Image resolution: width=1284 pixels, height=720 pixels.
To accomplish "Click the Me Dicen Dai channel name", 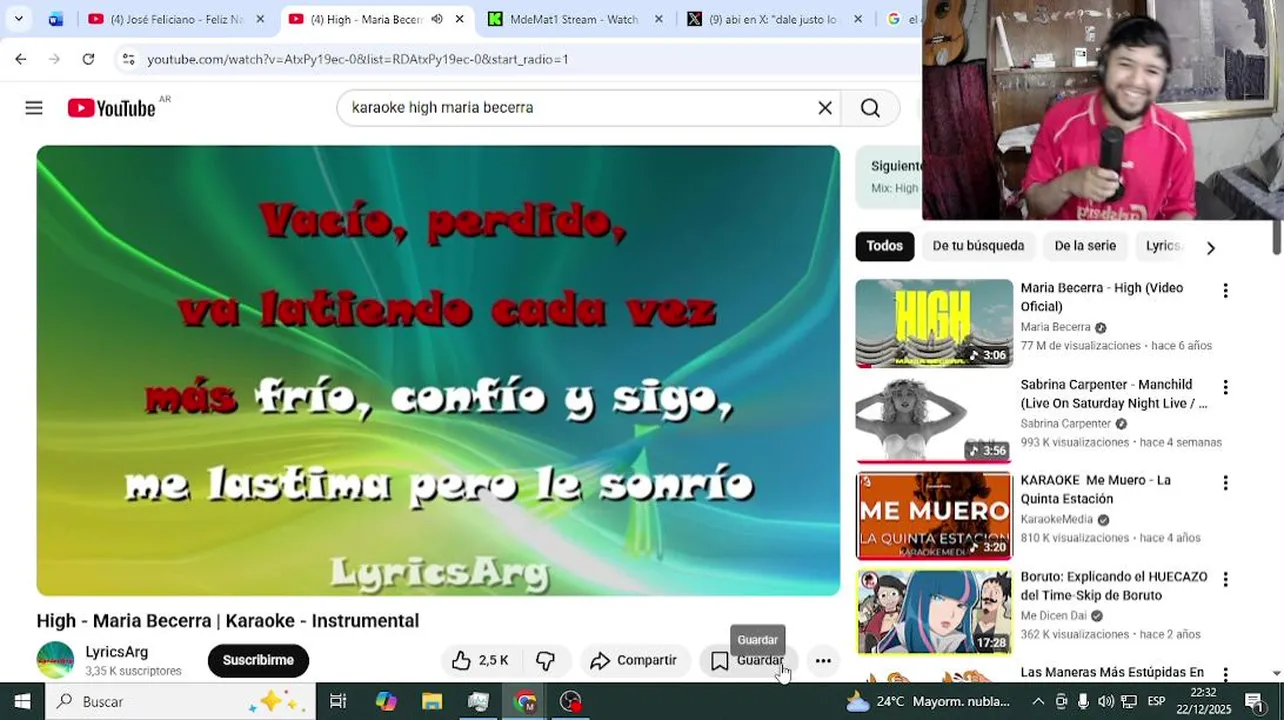I will 1053,616.
